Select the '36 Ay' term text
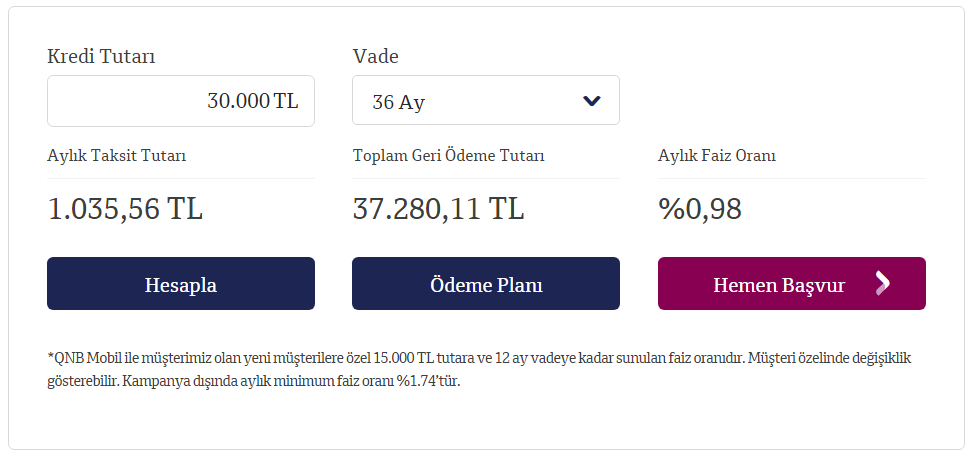This screenshot has height=458, width=976. [x=398, y=102]
